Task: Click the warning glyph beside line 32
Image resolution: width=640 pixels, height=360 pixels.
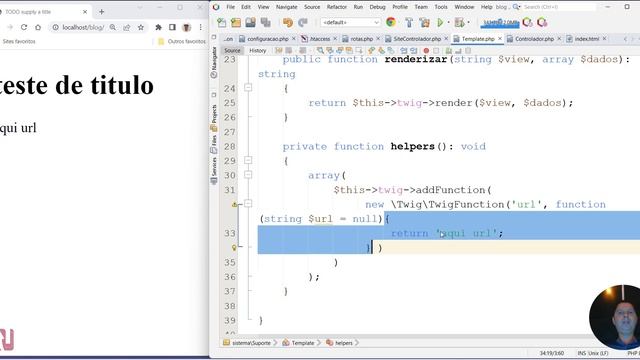Action: point(235,204)
